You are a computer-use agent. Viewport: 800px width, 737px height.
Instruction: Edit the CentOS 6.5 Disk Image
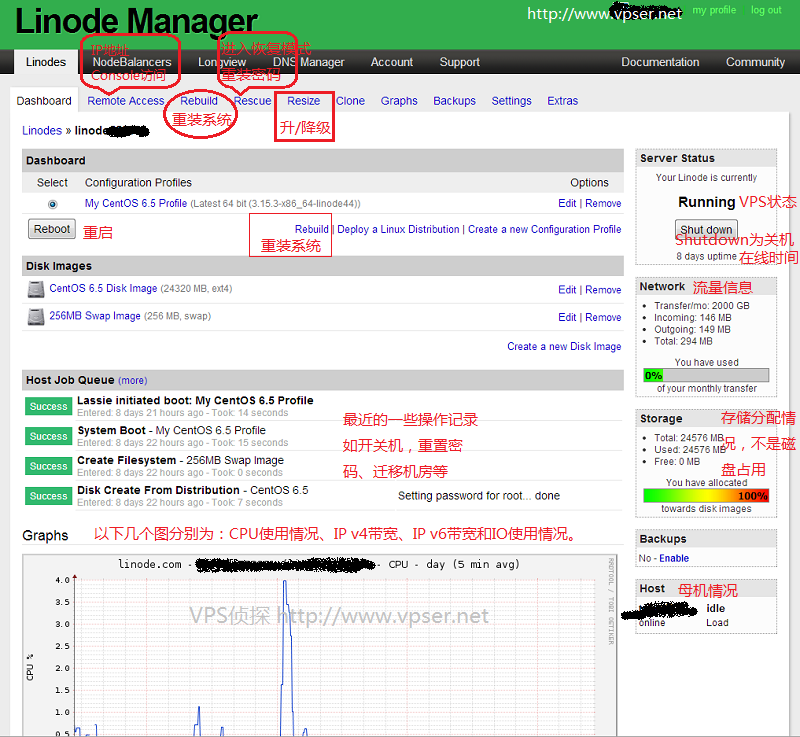click(x=567, y=290)
